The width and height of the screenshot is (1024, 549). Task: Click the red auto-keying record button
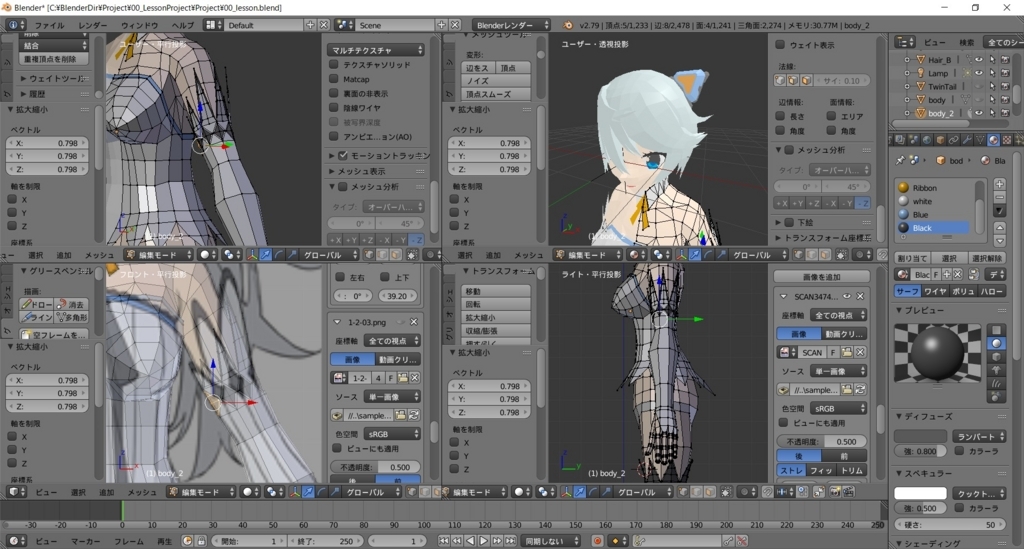[598, 541]
